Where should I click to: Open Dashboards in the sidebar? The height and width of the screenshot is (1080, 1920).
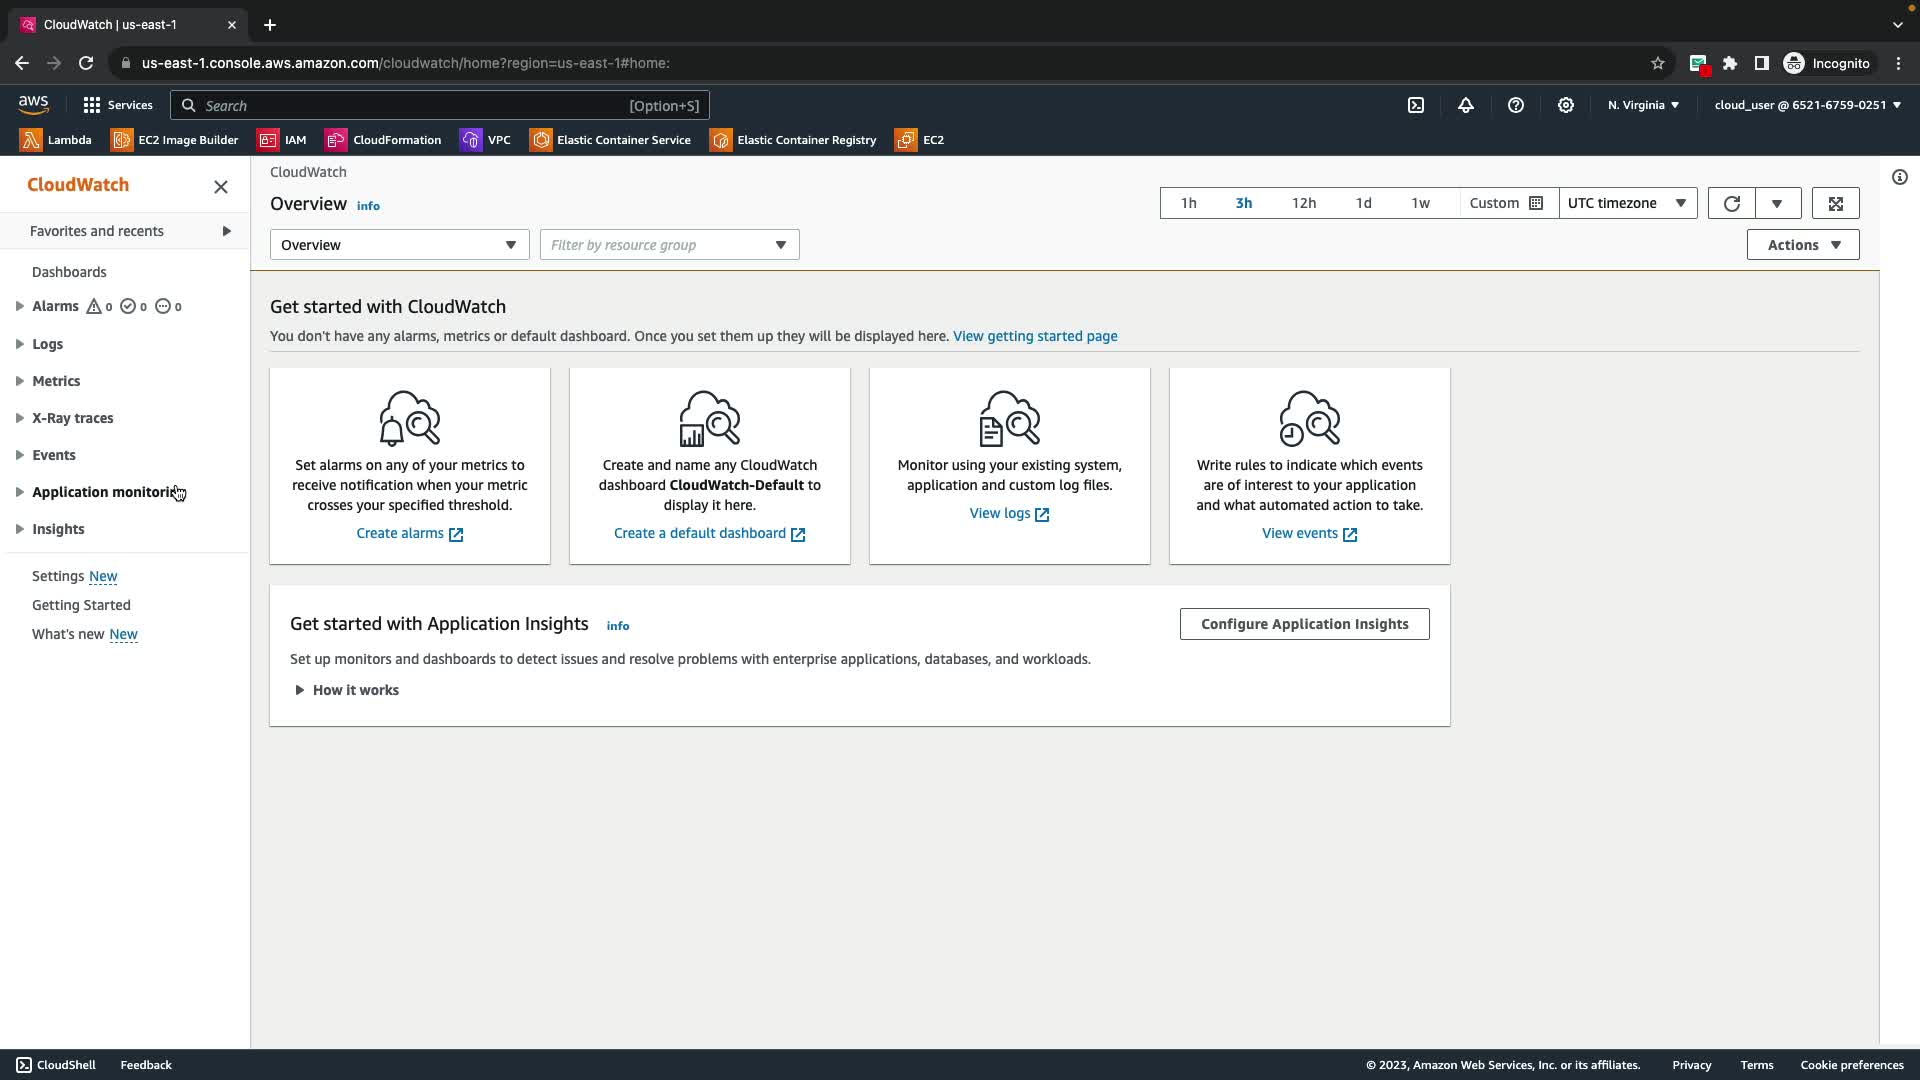click(69, 272)
